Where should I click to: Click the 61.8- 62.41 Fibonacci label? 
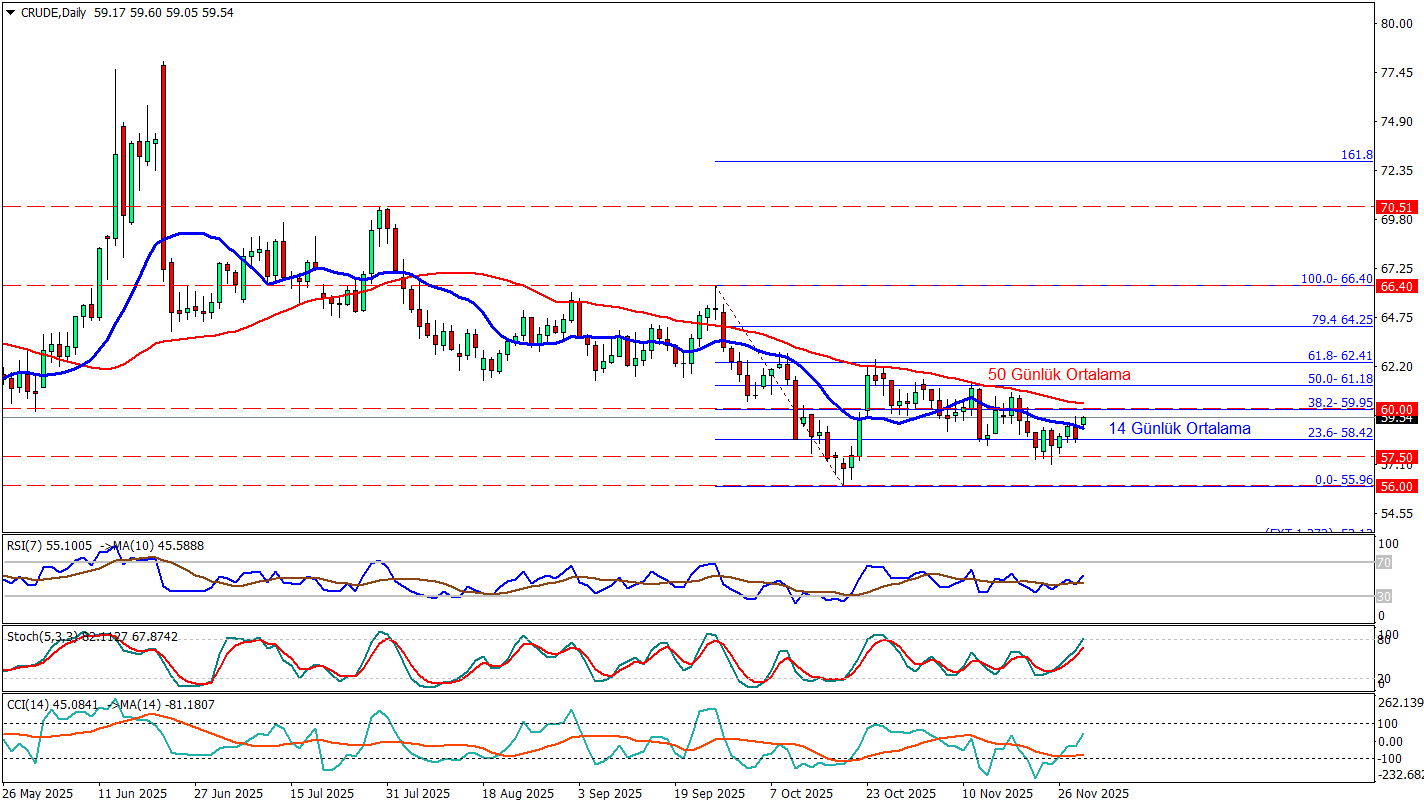pyautogui.click(x=1338, y=356)
